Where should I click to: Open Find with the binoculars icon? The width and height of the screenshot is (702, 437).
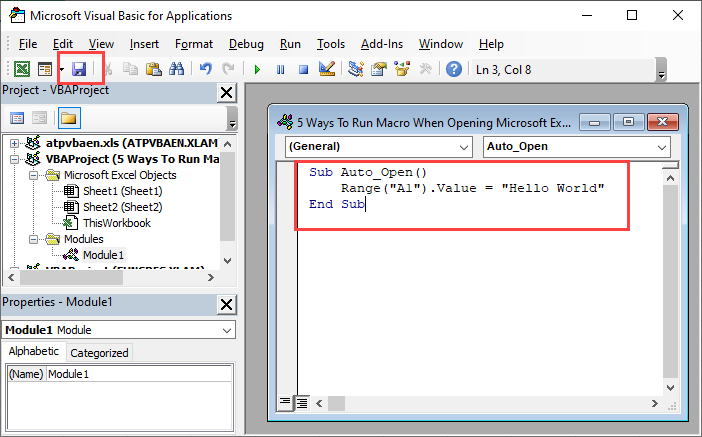tap(176, 69)
